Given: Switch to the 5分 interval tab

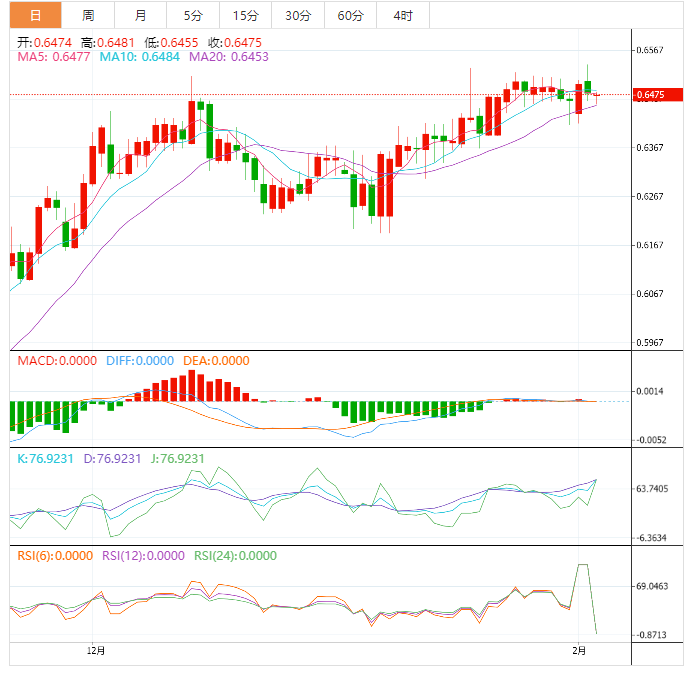Looking at the screenshot, I should point(192,15).
